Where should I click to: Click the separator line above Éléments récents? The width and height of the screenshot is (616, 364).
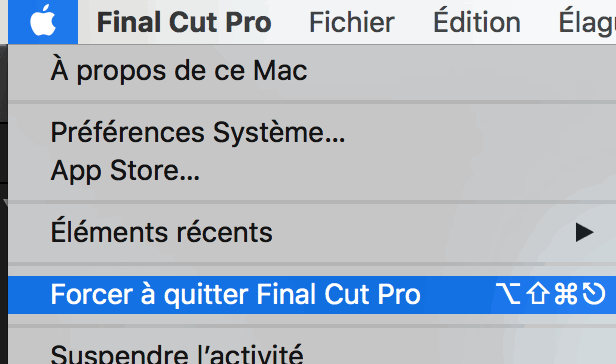tap(312, 202)
